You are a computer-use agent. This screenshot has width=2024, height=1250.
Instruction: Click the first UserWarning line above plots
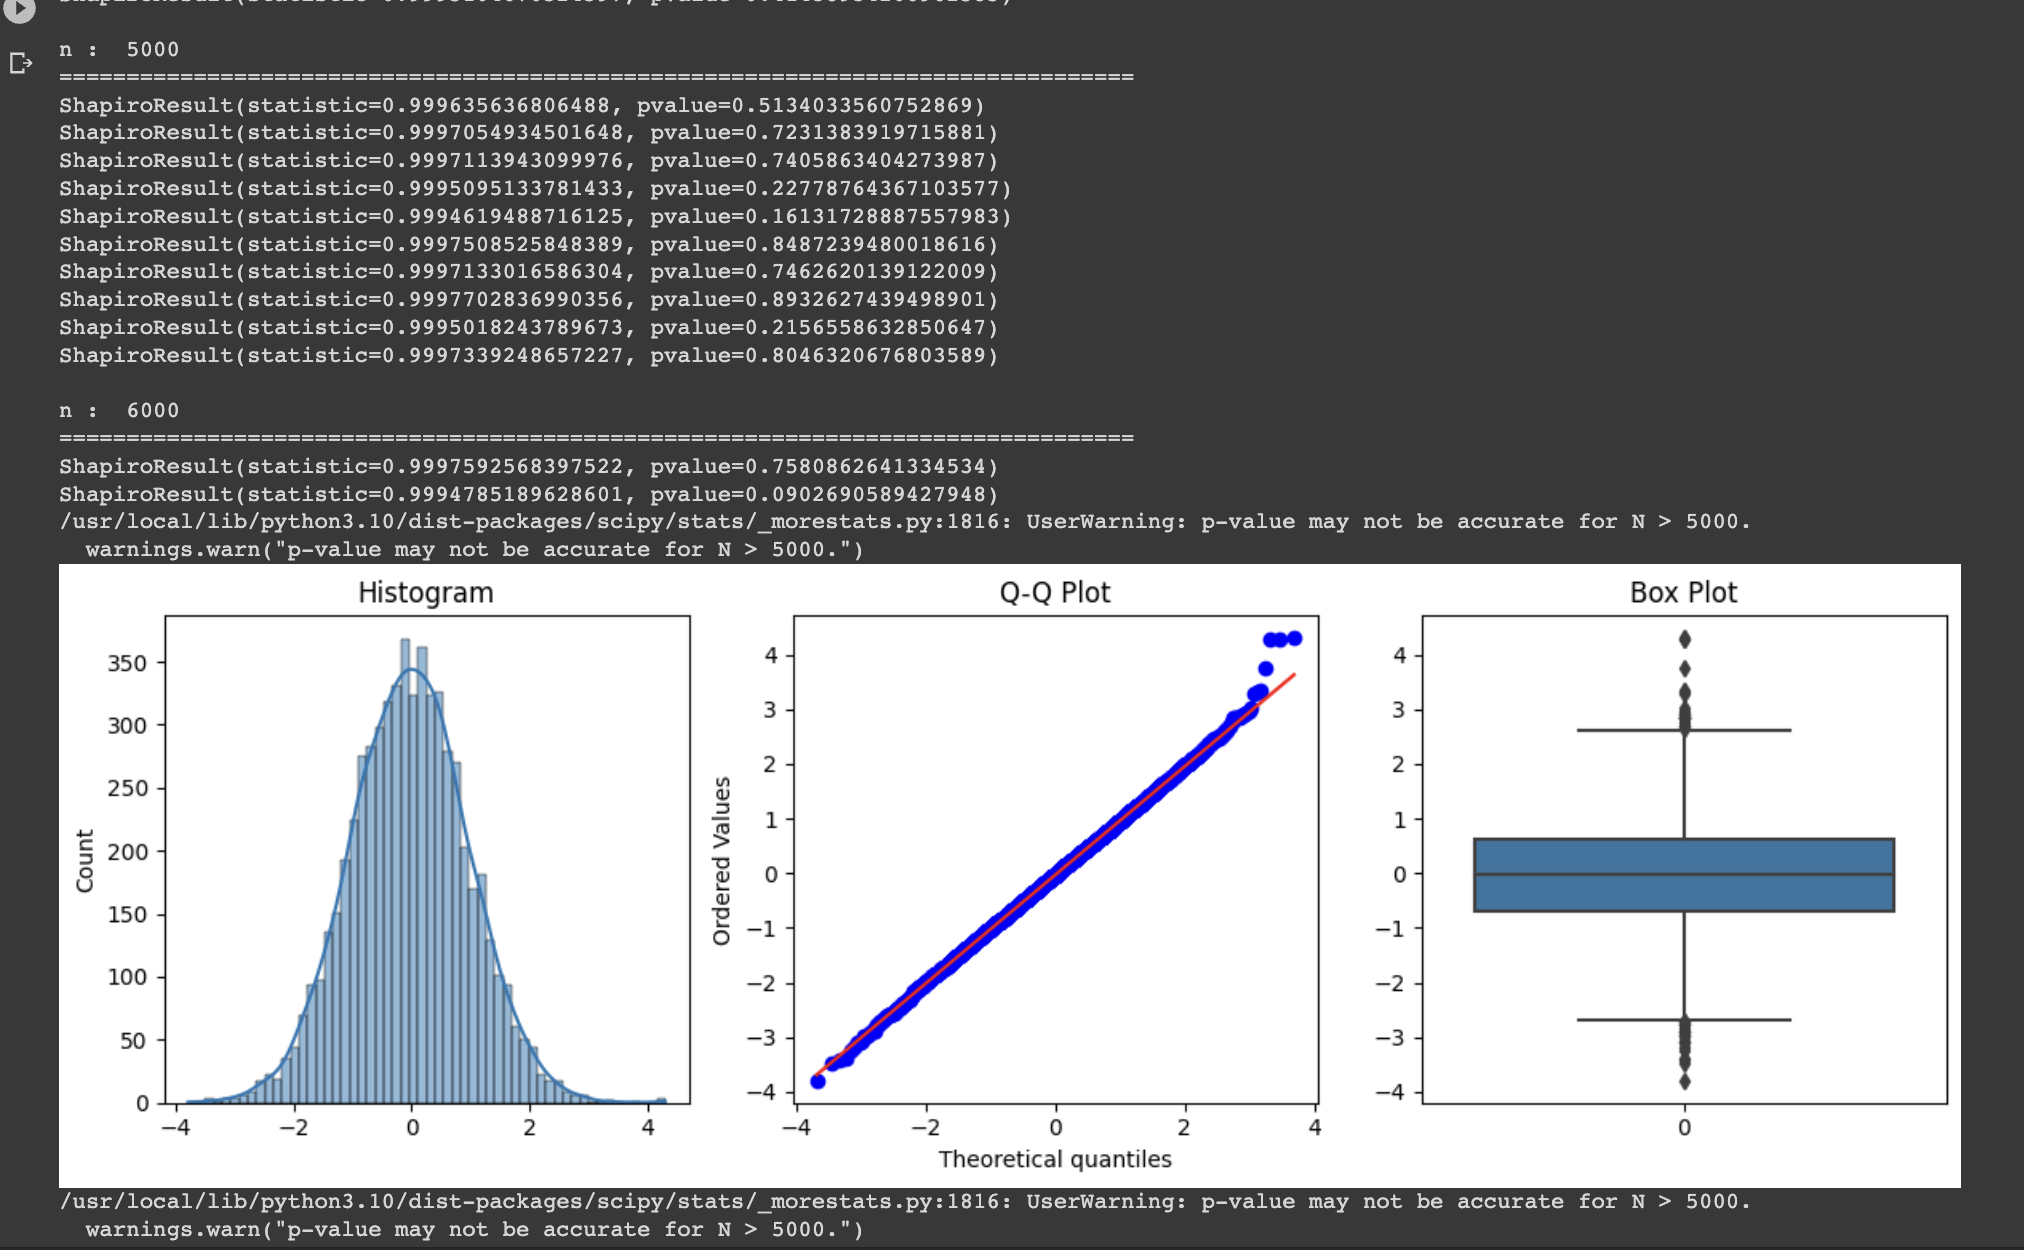(x=905, y=522)
